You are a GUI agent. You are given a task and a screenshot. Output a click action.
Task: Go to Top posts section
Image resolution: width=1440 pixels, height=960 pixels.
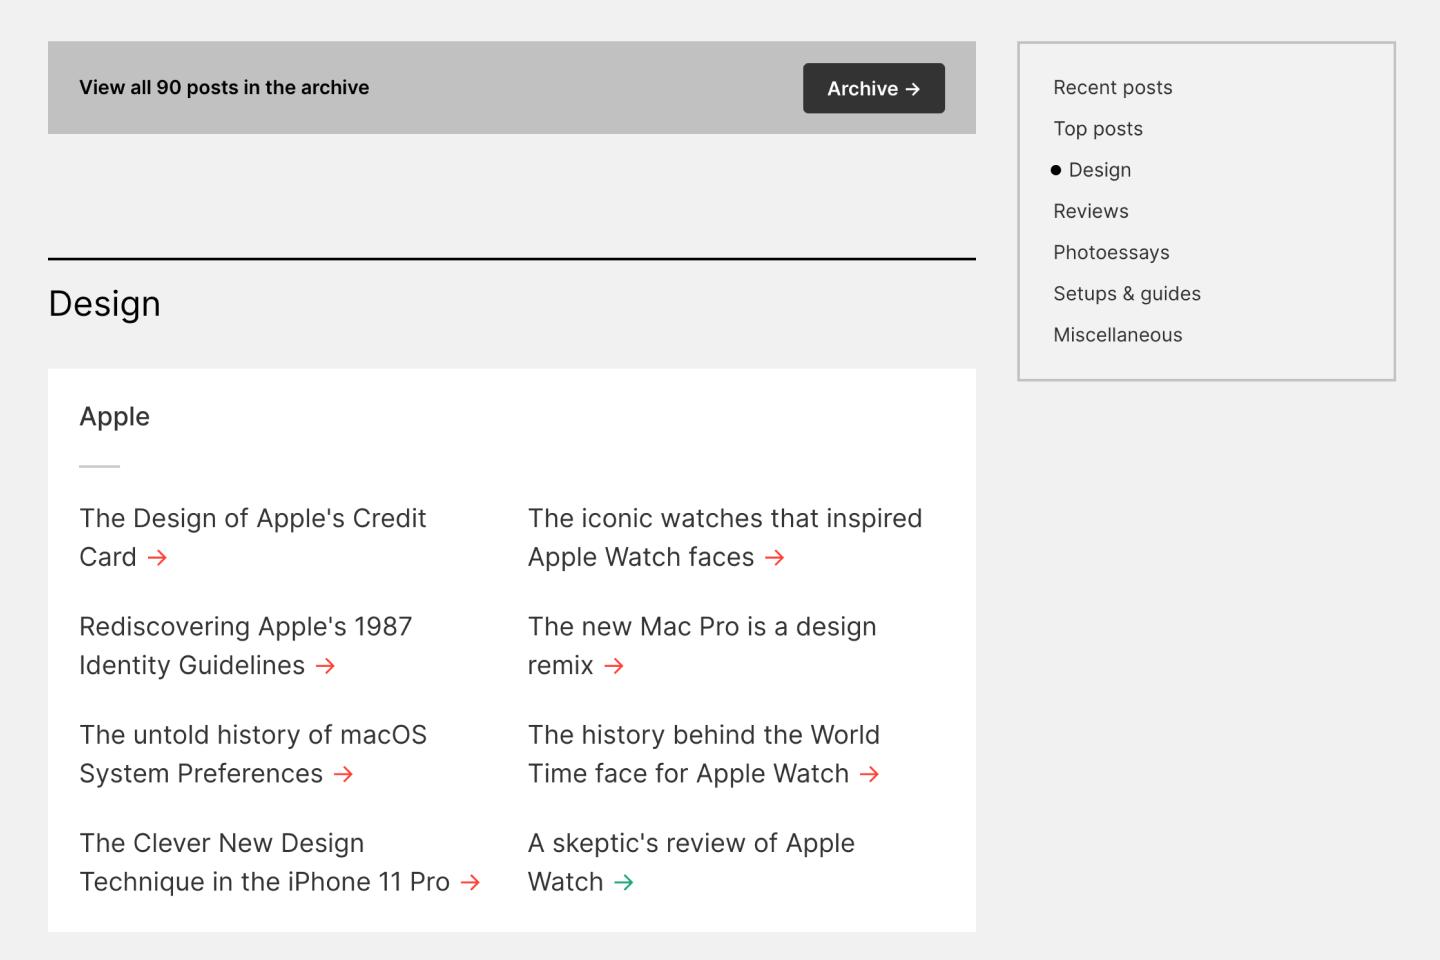click(1097, 128)
